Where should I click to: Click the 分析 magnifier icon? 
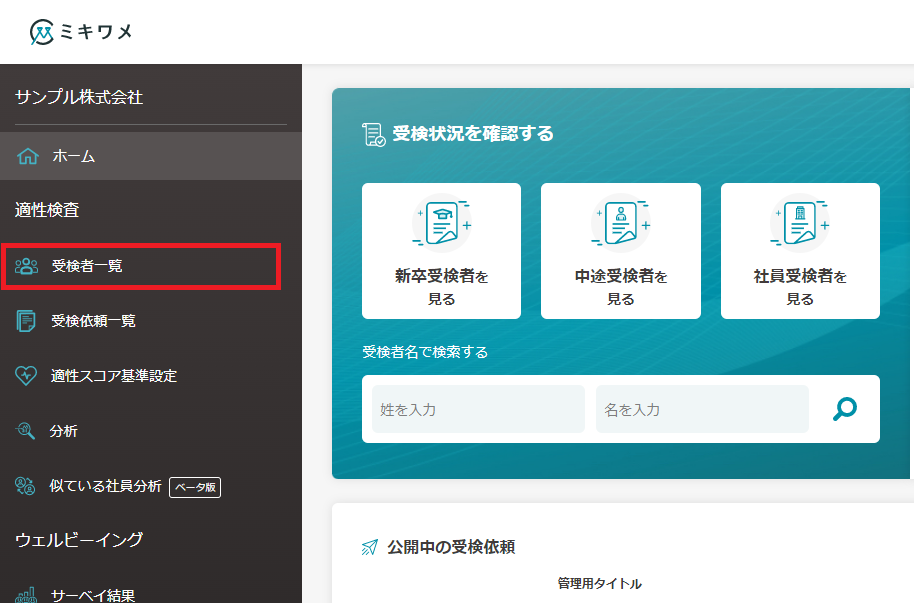(x=27, y=431)
